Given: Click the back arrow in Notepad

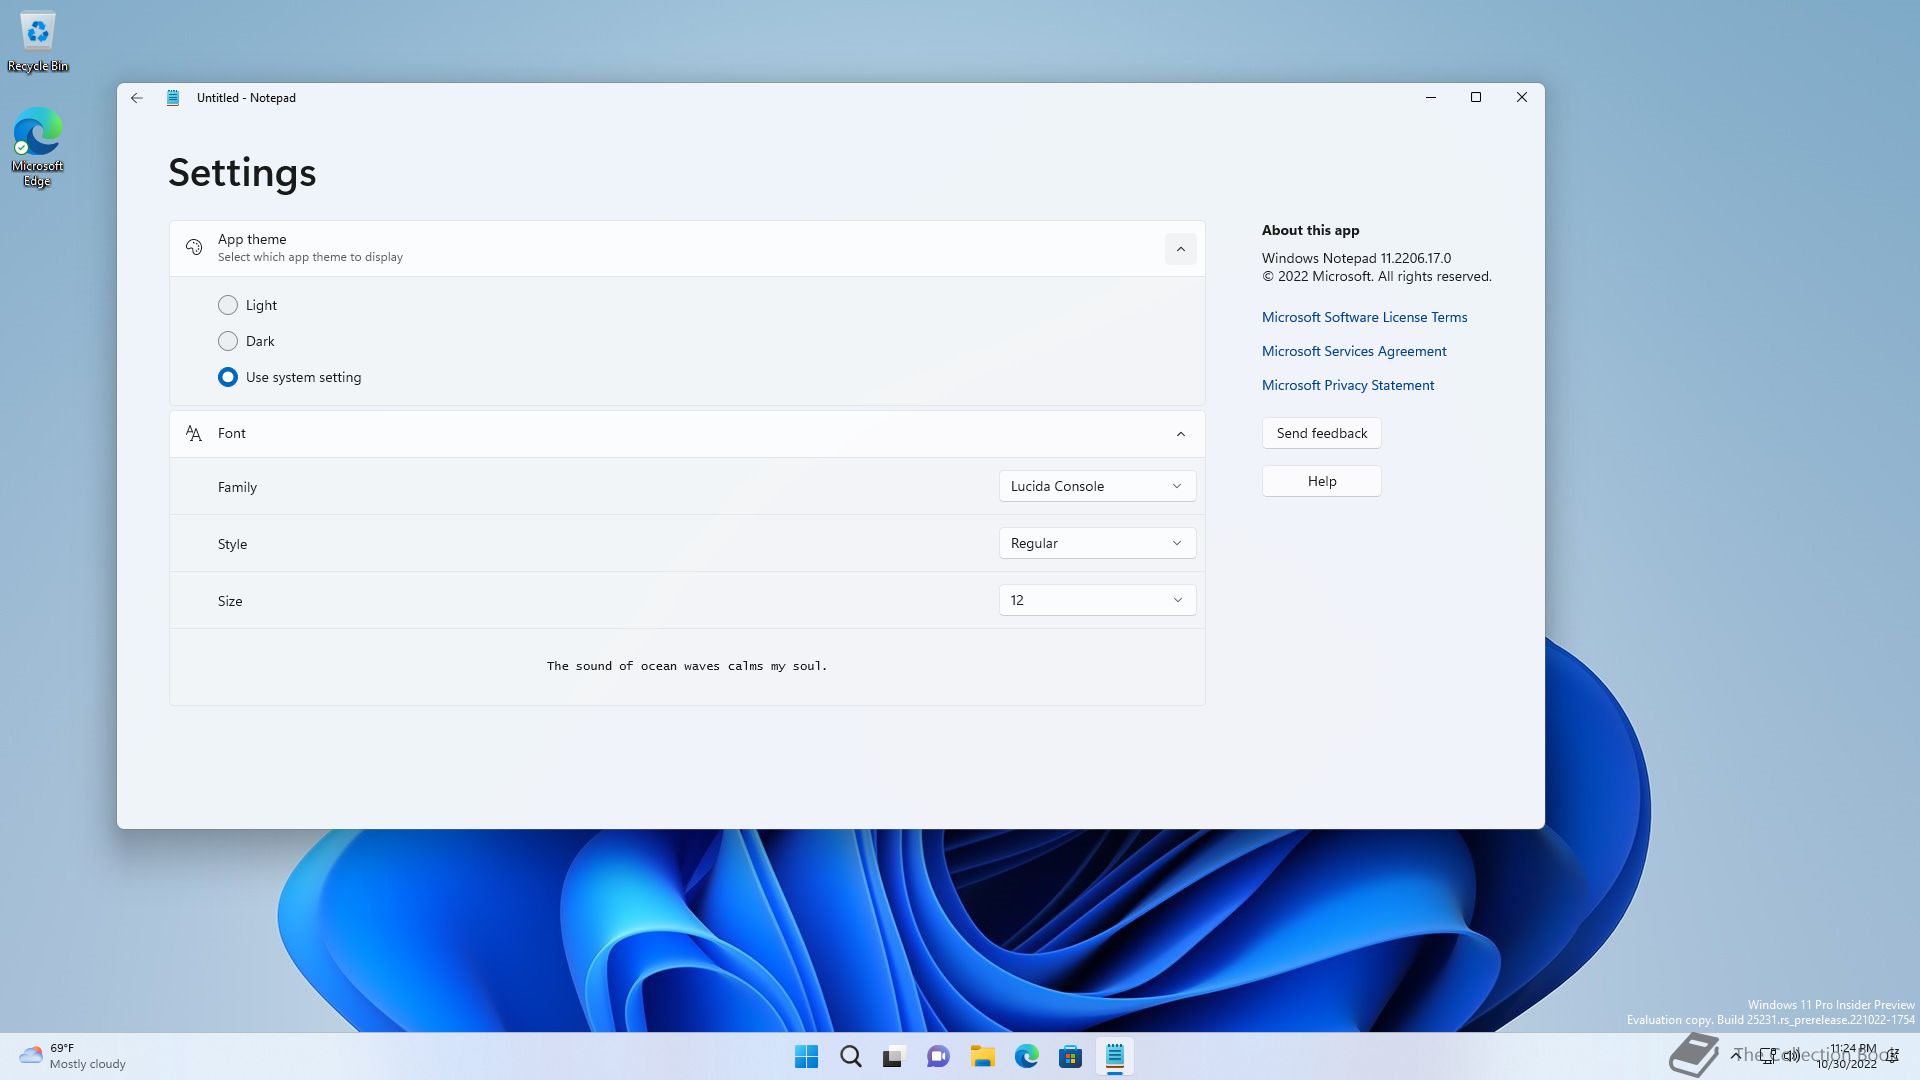Looking at the screenshot, I should [137, 98].
